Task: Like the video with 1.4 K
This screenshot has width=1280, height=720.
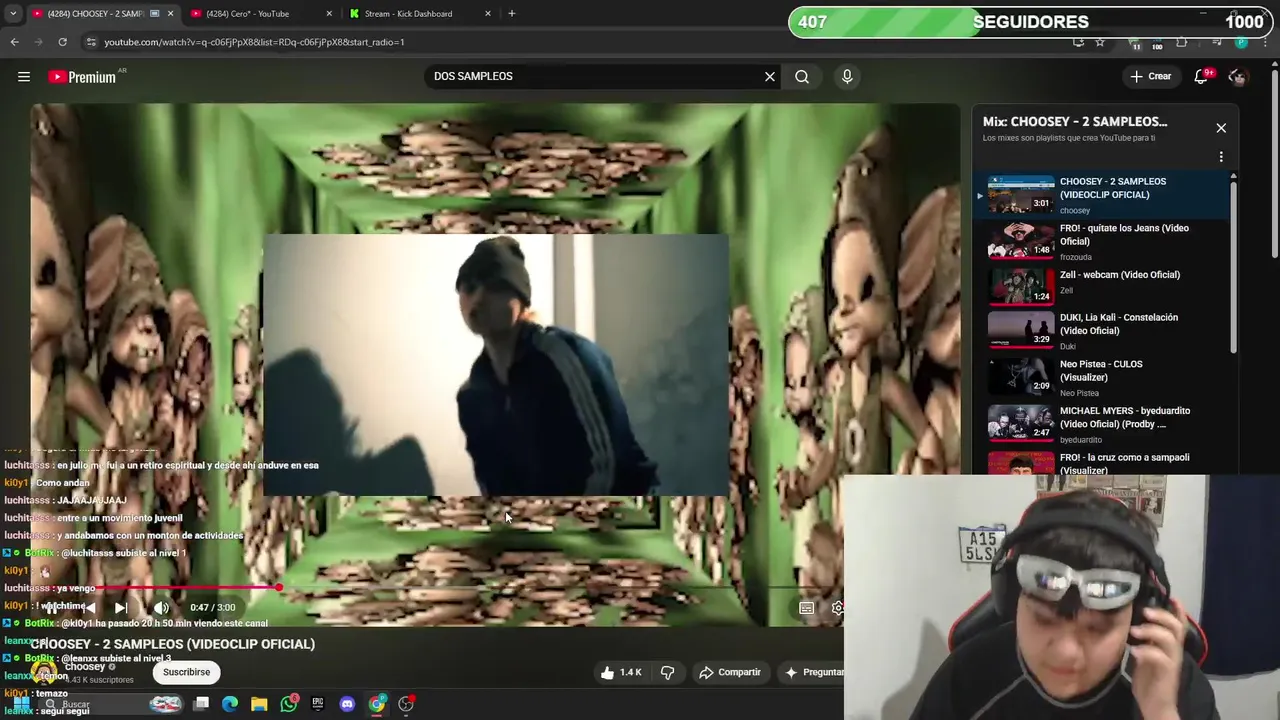Action: pyautogui.click(x=621, y=672)
